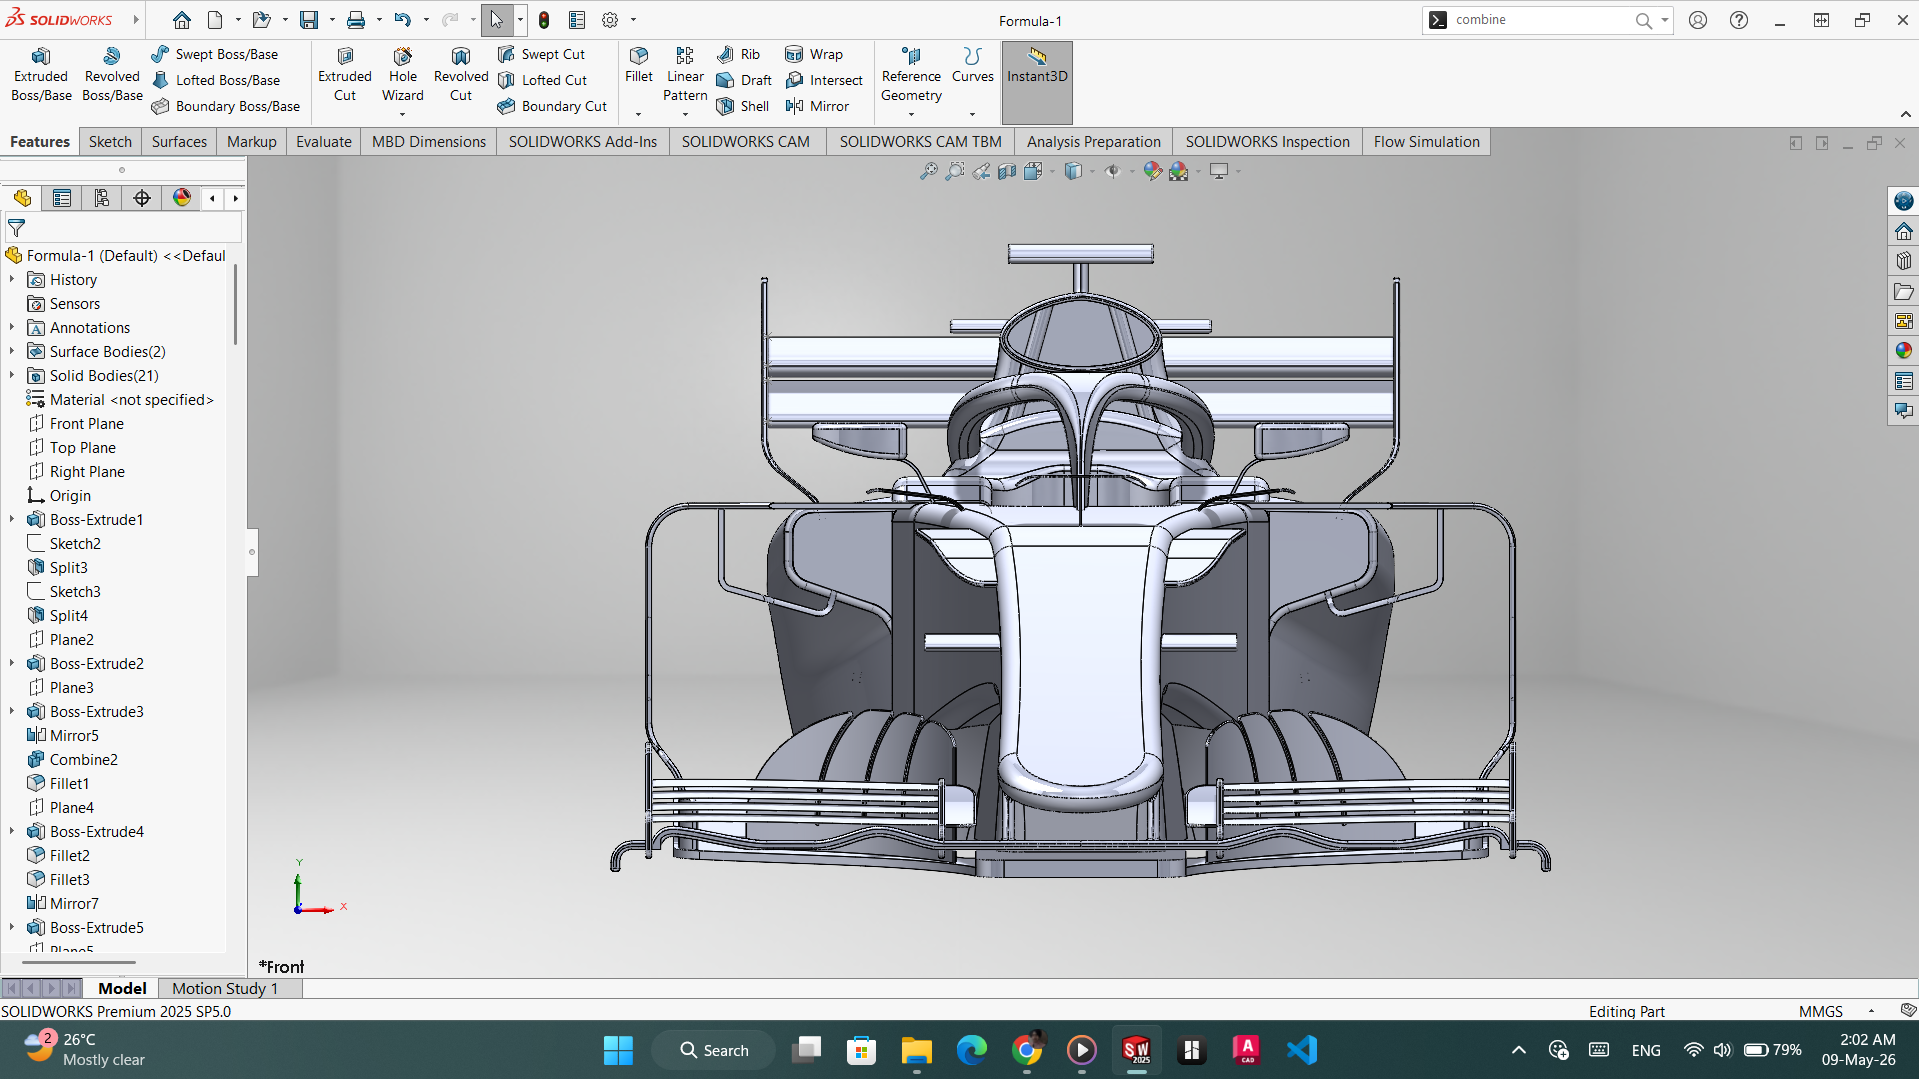Image resolution: width=1919 pixels, height=1079 pixels.
Task: Expand Solid Bodies(21) folder
Action: tap(12, 375)
